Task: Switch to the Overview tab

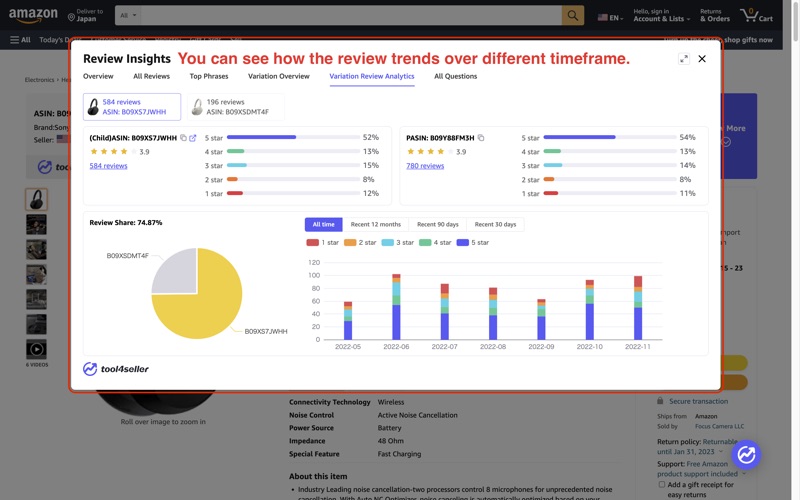Action: (x=98, y=76)
